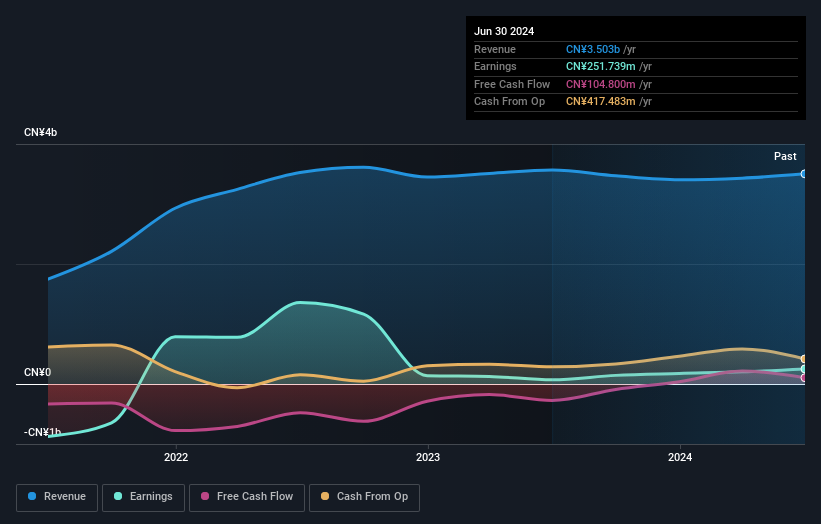Toggle the Earnings legend button
Viewport: 821px width, 524px height.
[143, 497]
